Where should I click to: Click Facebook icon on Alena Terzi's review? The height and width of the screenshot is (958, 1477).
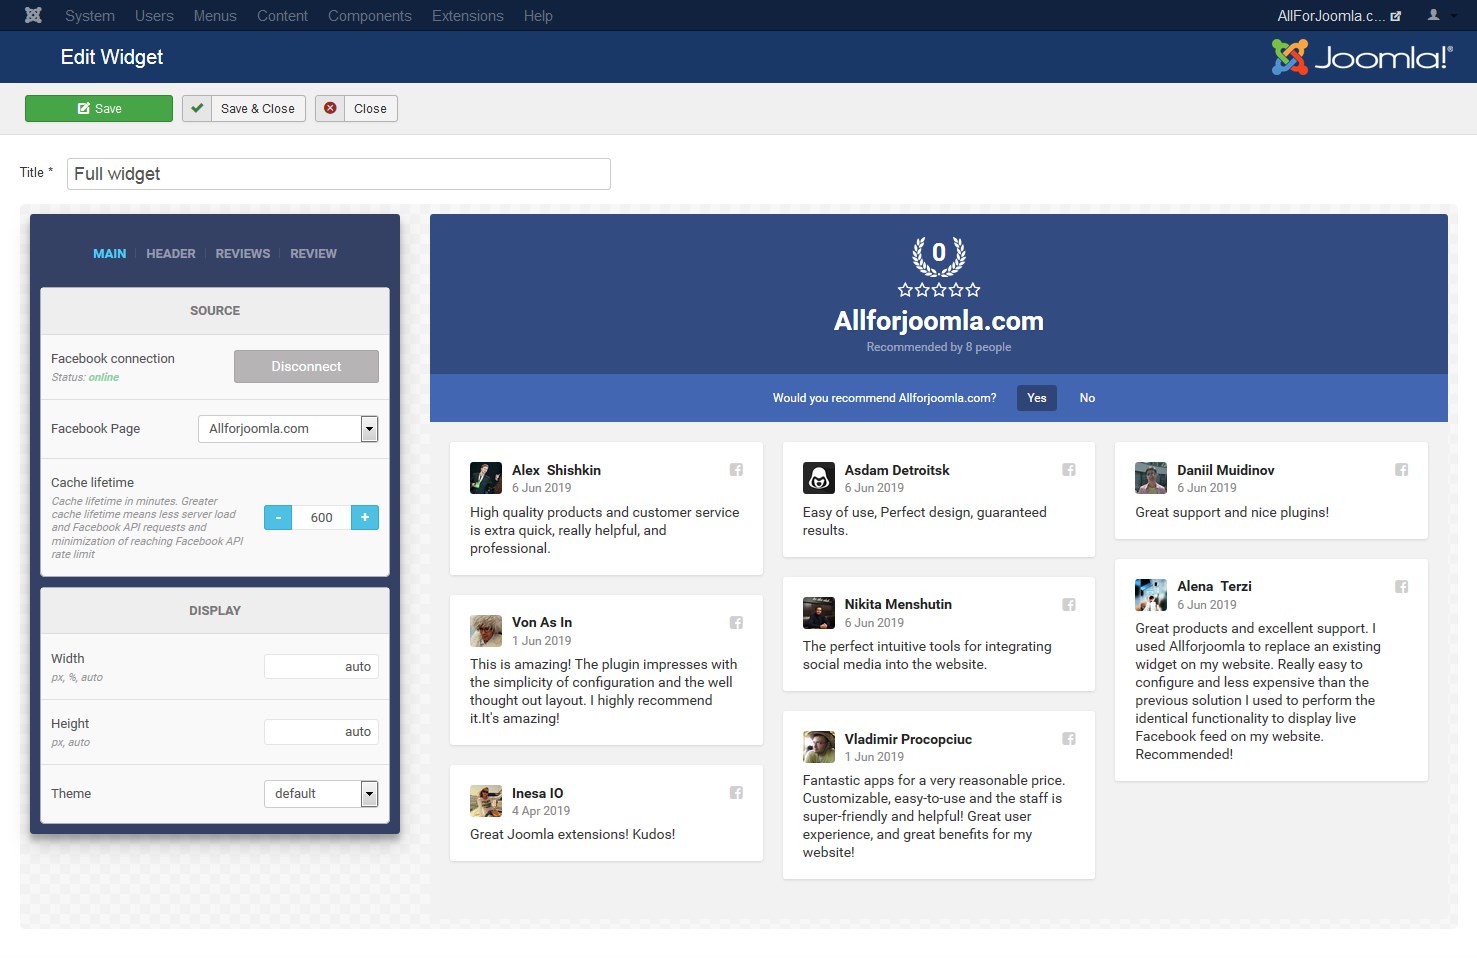[1401, 587]
